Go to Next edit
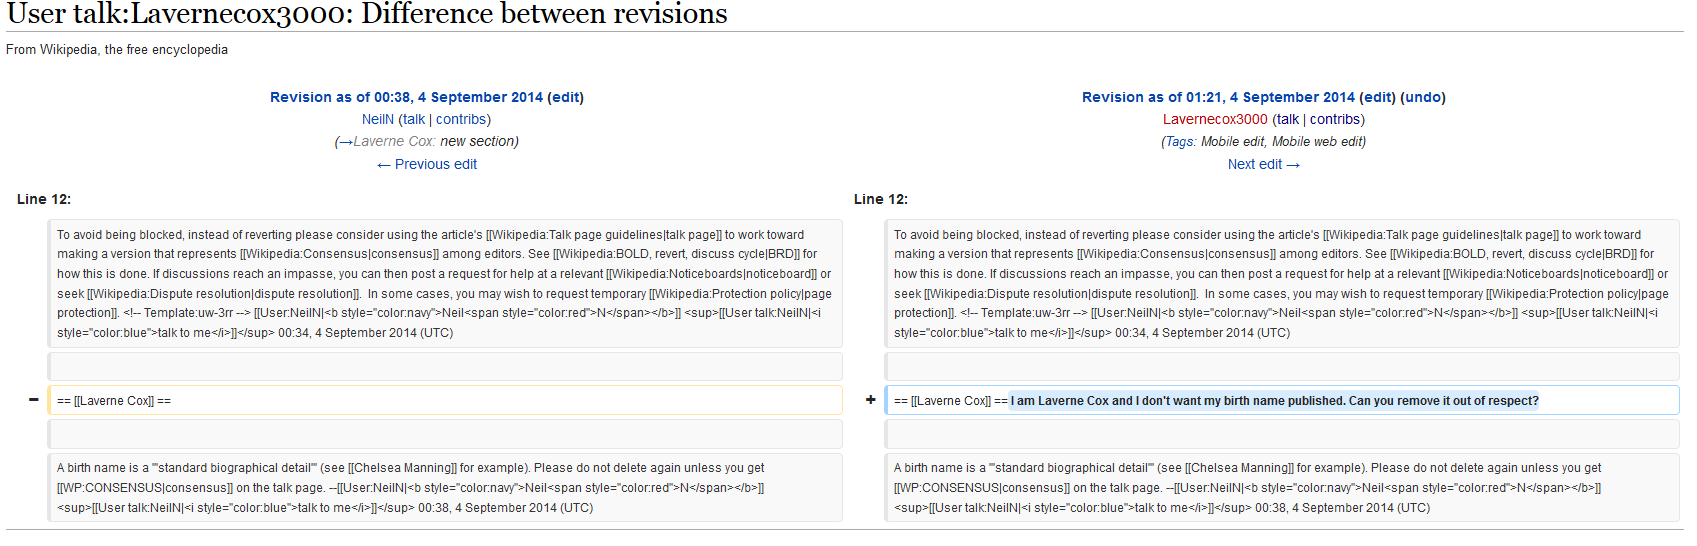1697x546 pixels. [1264, 164]
